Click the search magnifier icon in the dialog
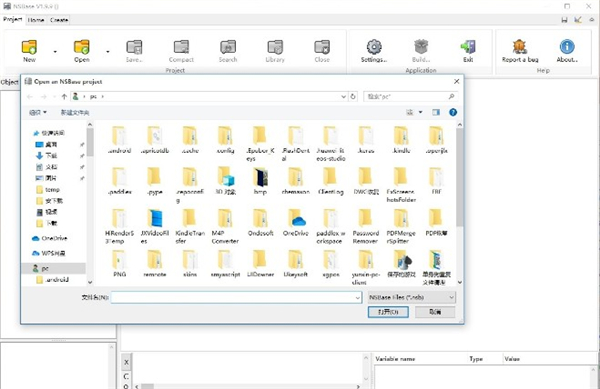600x389 pixels. click(452, 96)
